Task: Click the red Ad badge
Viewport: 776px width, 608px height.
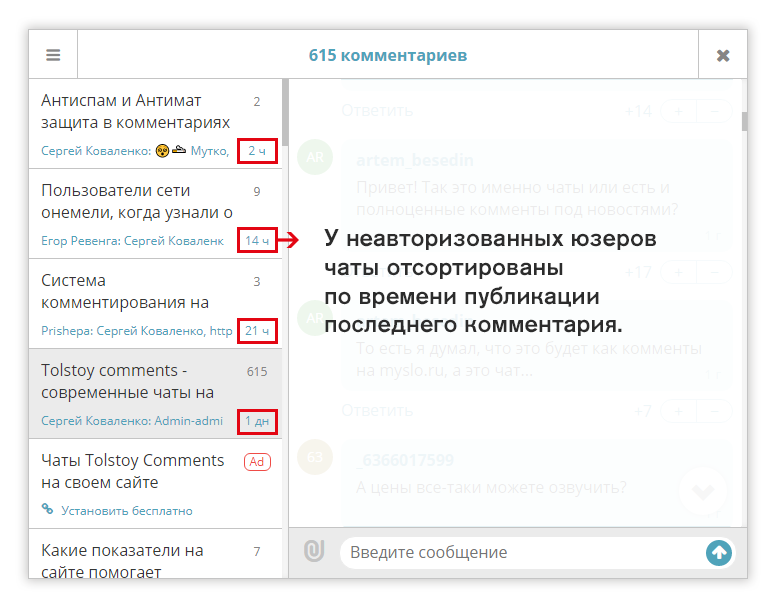Action: [257, 462]
